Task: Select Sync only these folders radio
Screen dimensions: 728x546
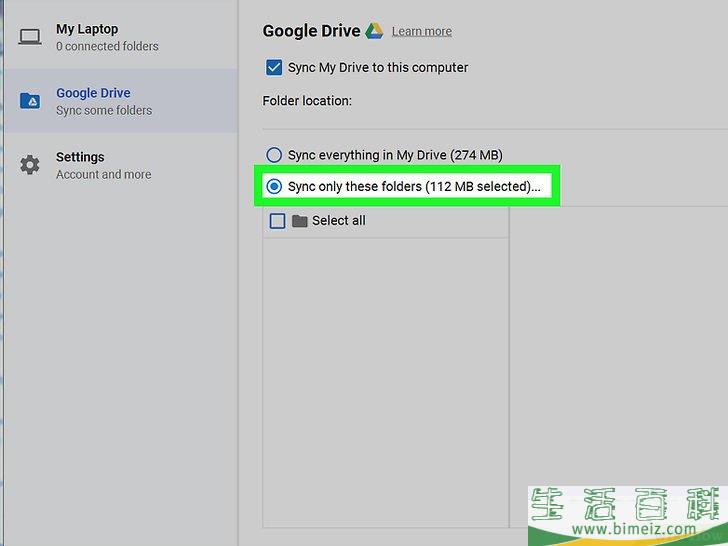Action: click(x=274, y=186)
